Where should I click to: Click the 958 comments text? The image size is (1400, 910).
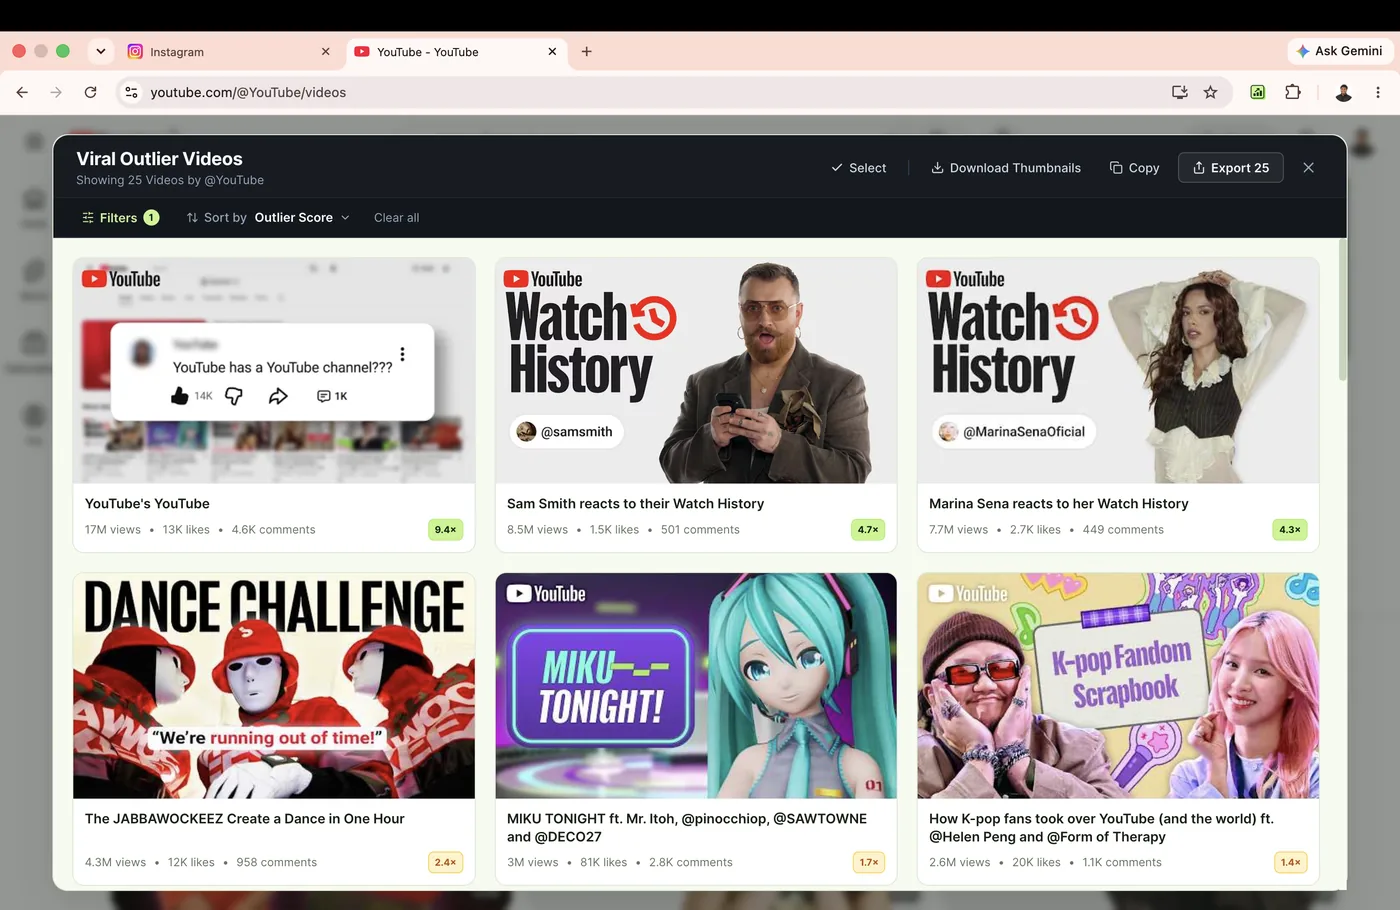277,862
